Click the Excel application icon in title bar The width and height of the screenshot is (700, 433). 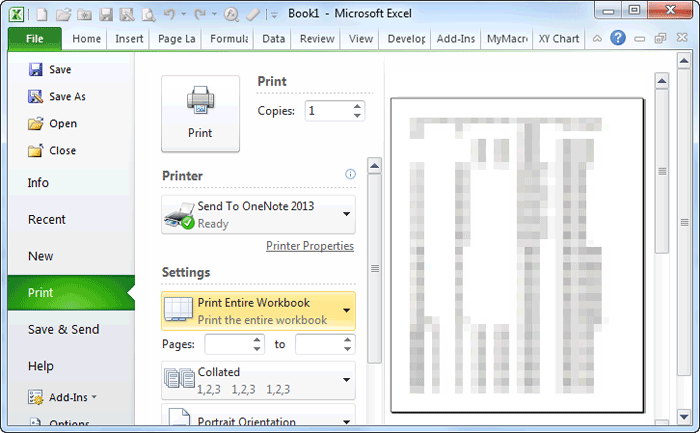click(x=17, y=14)
